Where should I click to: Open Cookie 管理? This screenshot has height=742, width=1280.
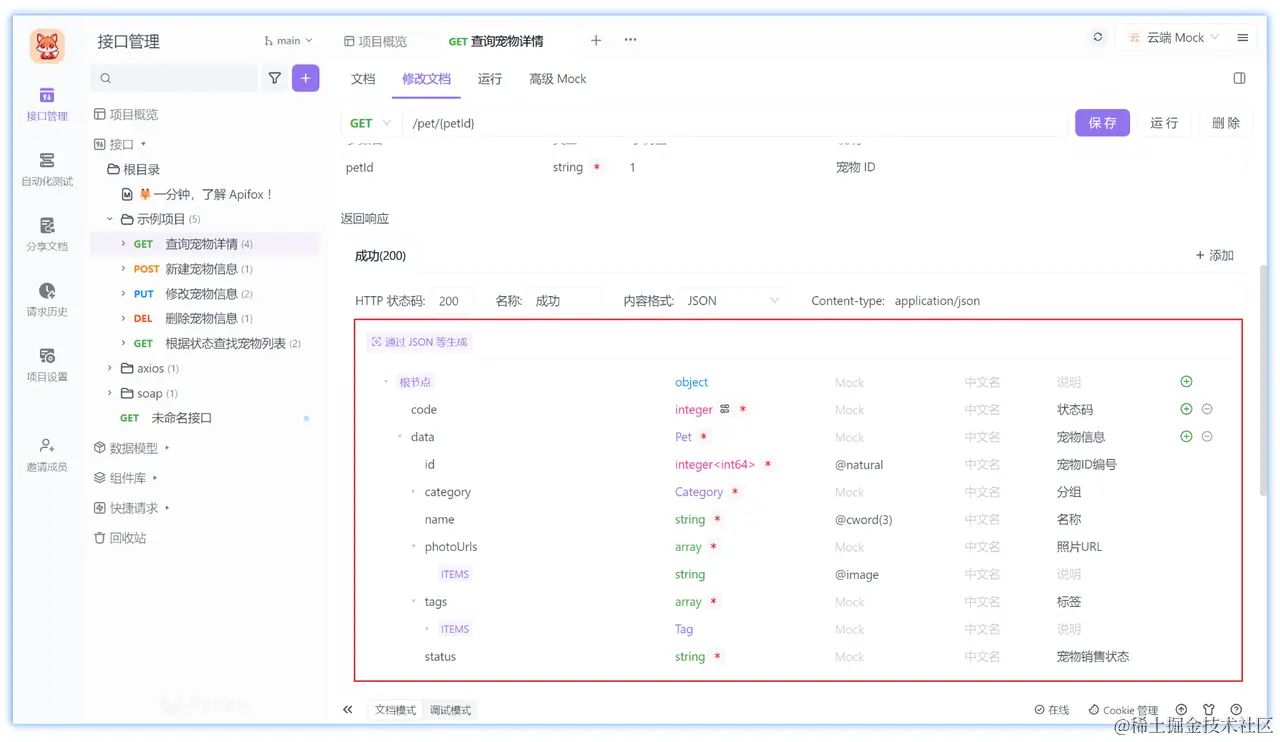[1123, 710]
